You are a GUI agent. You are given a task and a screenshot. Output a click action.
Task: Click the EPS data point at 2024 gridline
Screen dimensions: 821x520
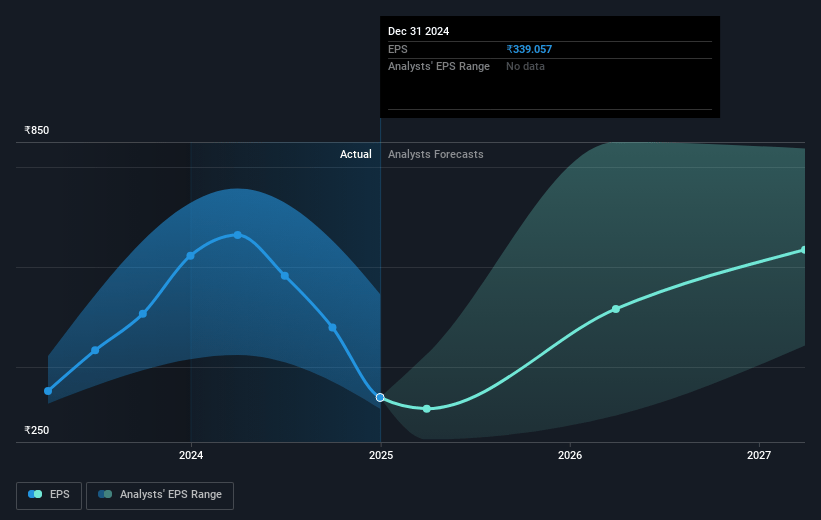[191, 256]
